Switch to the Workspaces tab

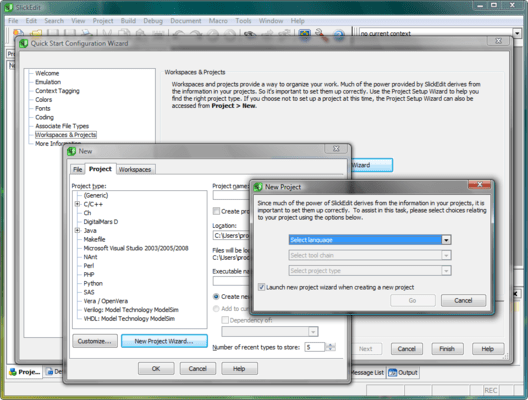pos(135,169)
